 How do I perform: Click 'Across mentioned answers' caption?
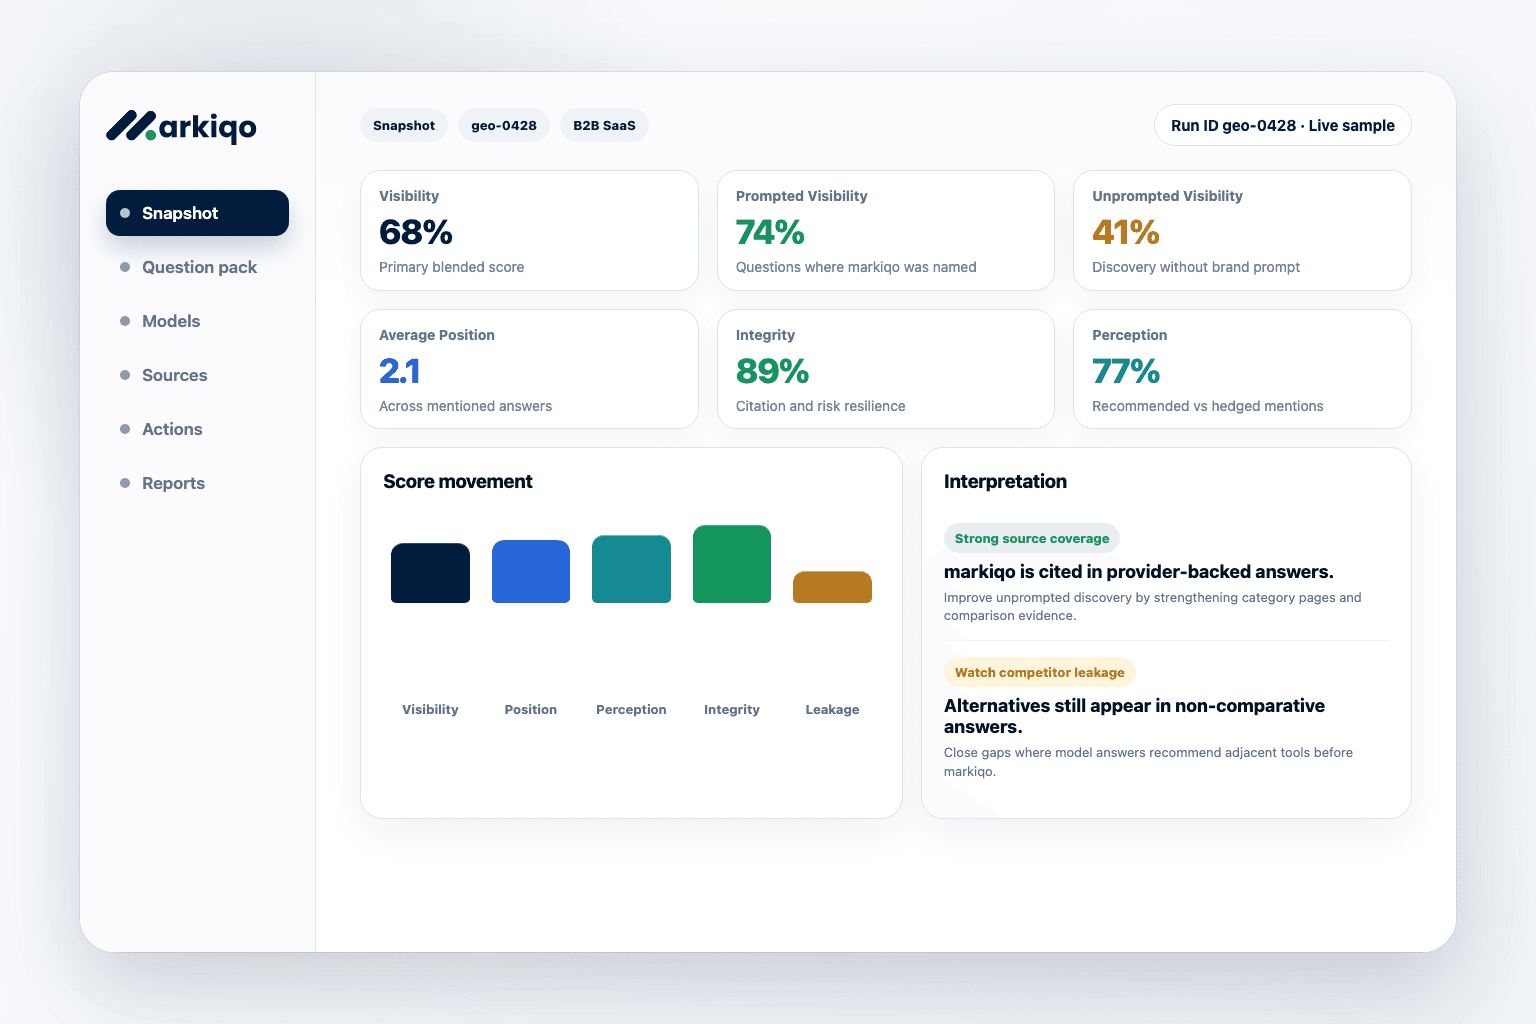pyautogui.click(x=466, y=406)
